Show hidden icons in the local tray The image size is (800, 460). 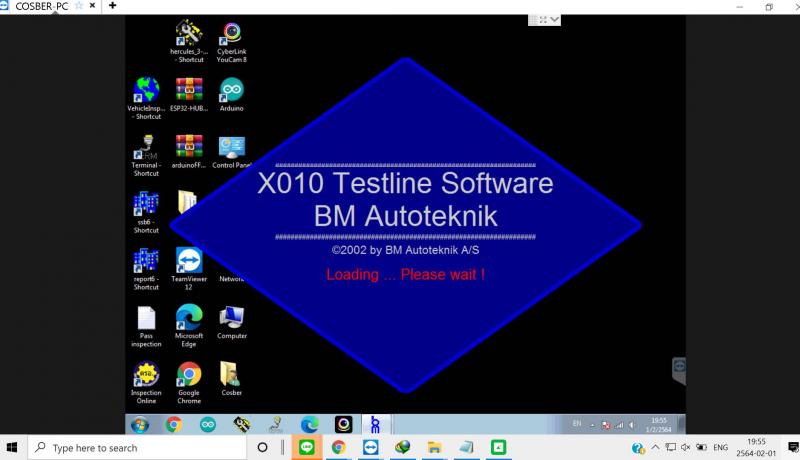[x=656, y=447]
